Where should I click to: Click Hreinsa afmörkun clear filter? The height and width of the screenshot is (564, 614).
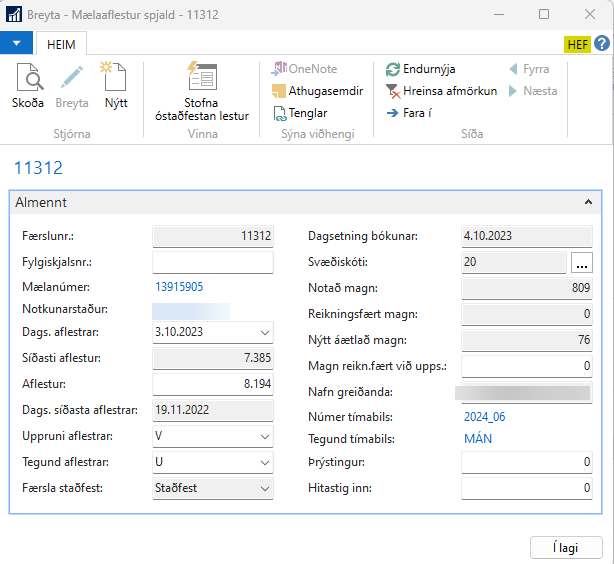(x=441, y=91)
